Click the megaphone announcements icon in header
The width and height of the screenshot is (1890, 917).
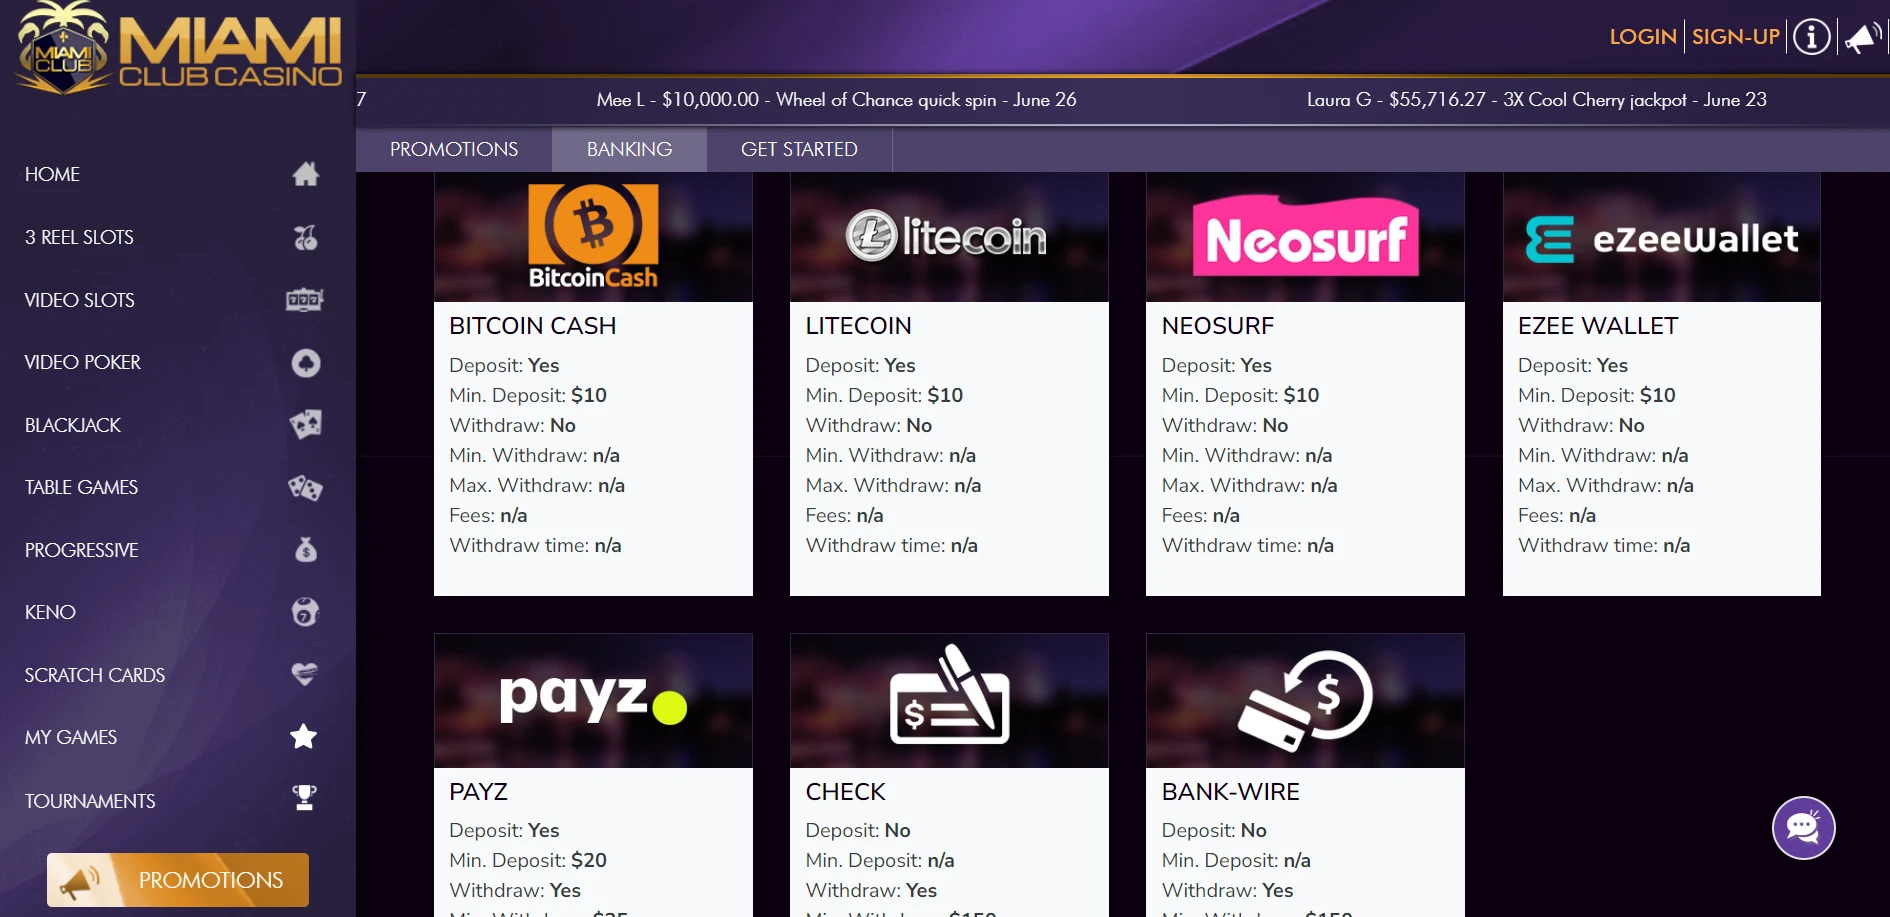click(1862, 38)
